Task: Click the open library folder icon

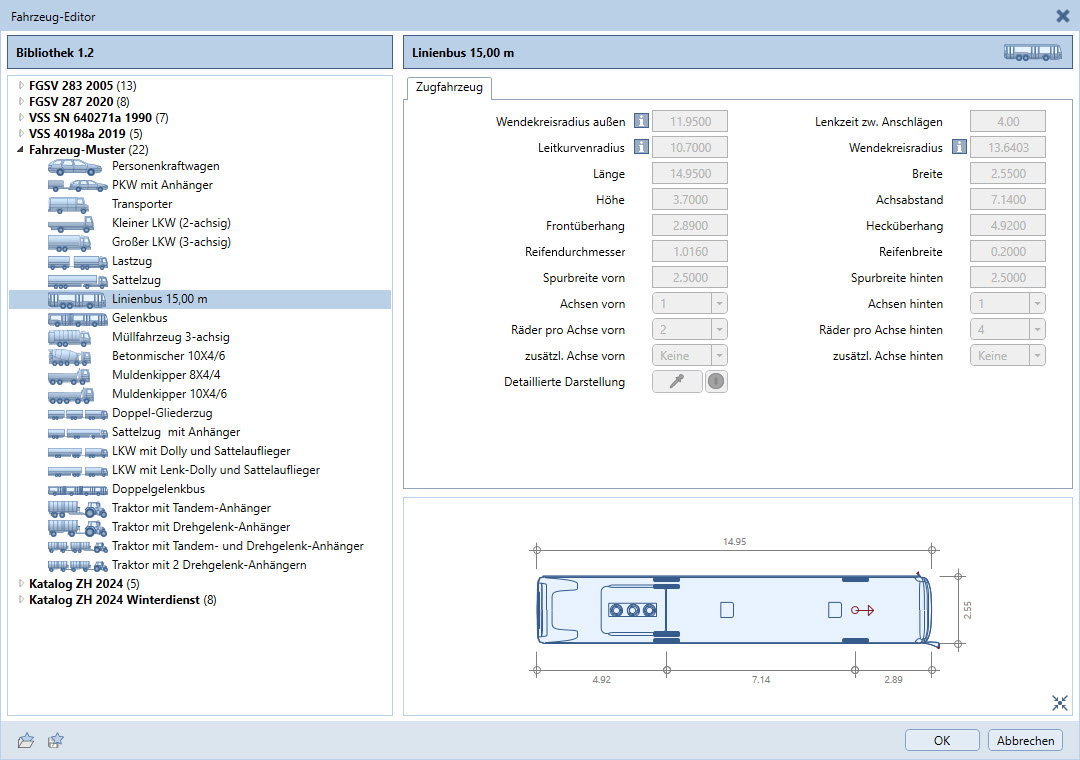Action: [26, 740]
